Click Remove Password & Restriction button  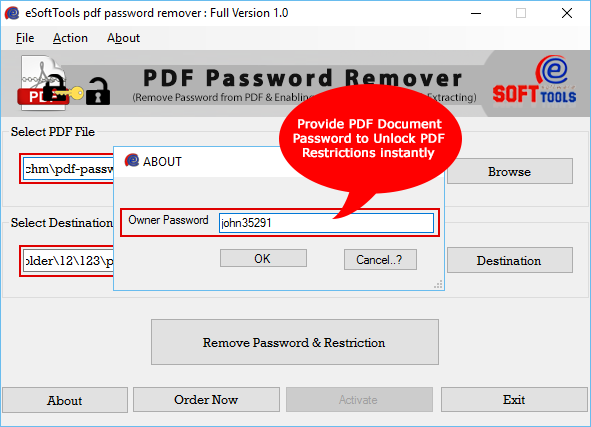[x=295, y=342]
